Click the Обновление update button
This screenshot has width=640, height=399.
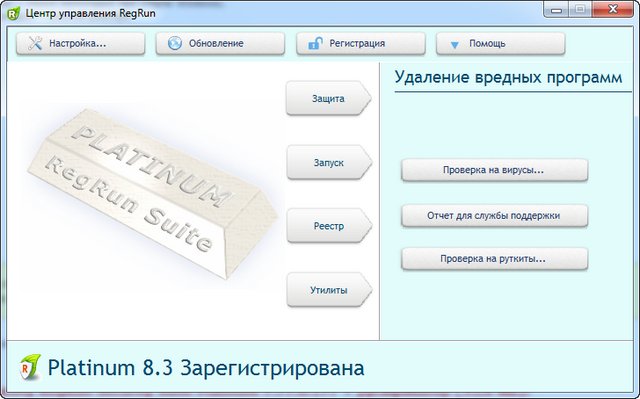pyautogui.click(x=220, y=43)
